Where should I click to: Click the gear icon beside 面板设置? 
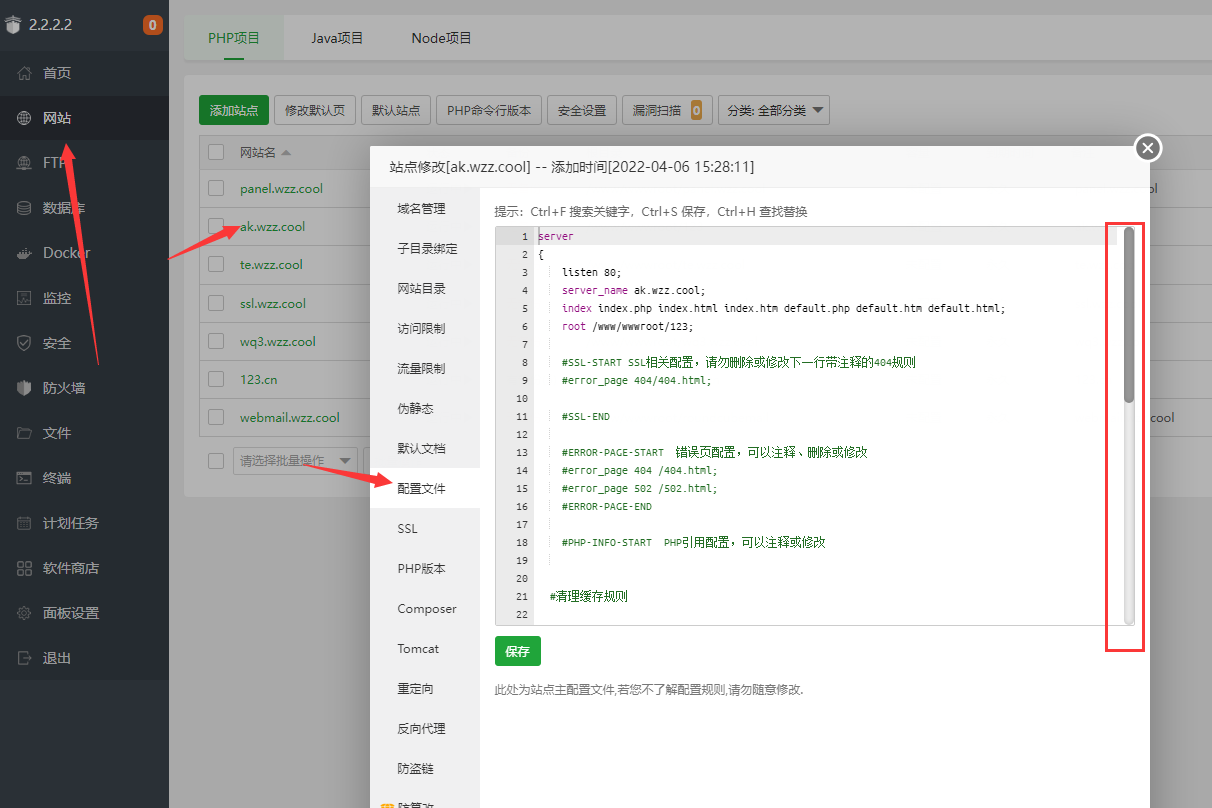pos(25,613)
